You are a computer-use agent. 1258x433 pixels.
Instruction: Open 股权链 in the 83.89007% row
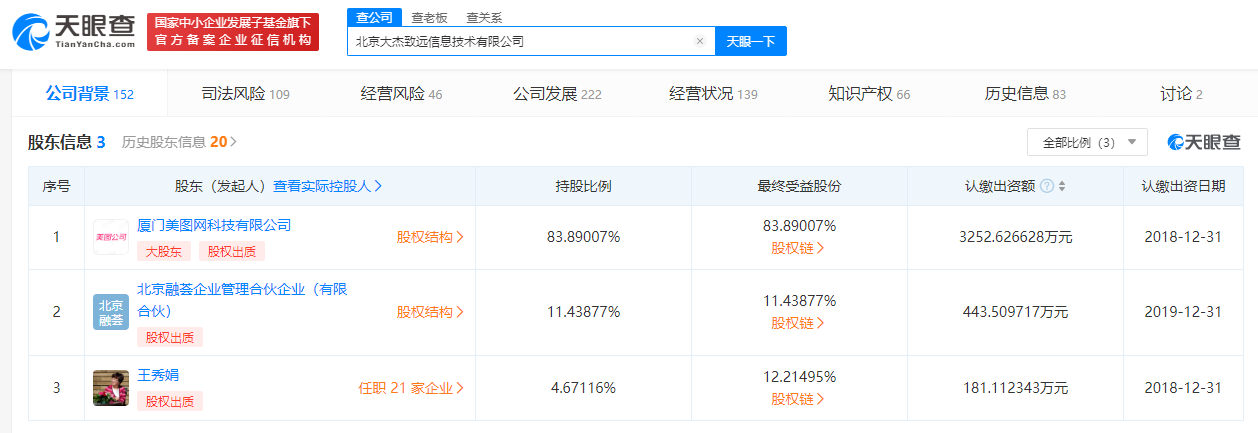pos(798,248)
